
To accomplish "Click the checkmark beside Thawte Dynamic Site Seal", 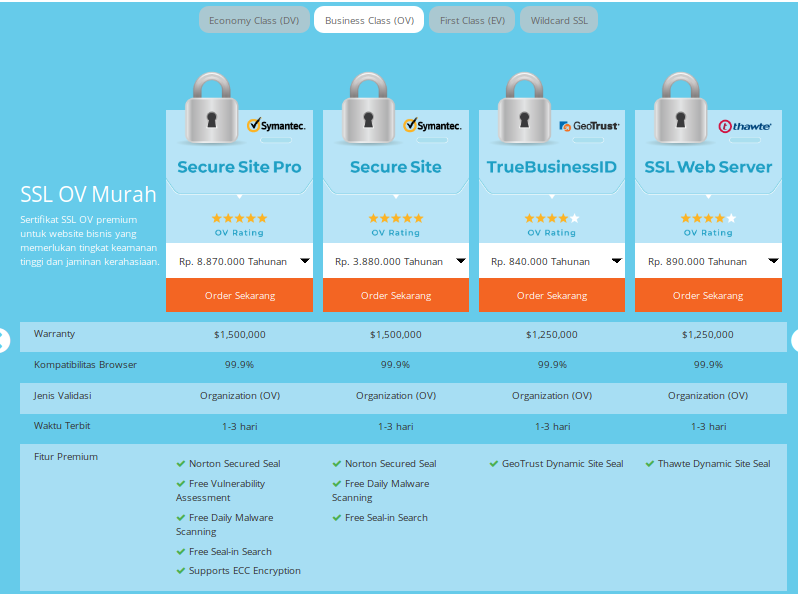I will 650,464.
